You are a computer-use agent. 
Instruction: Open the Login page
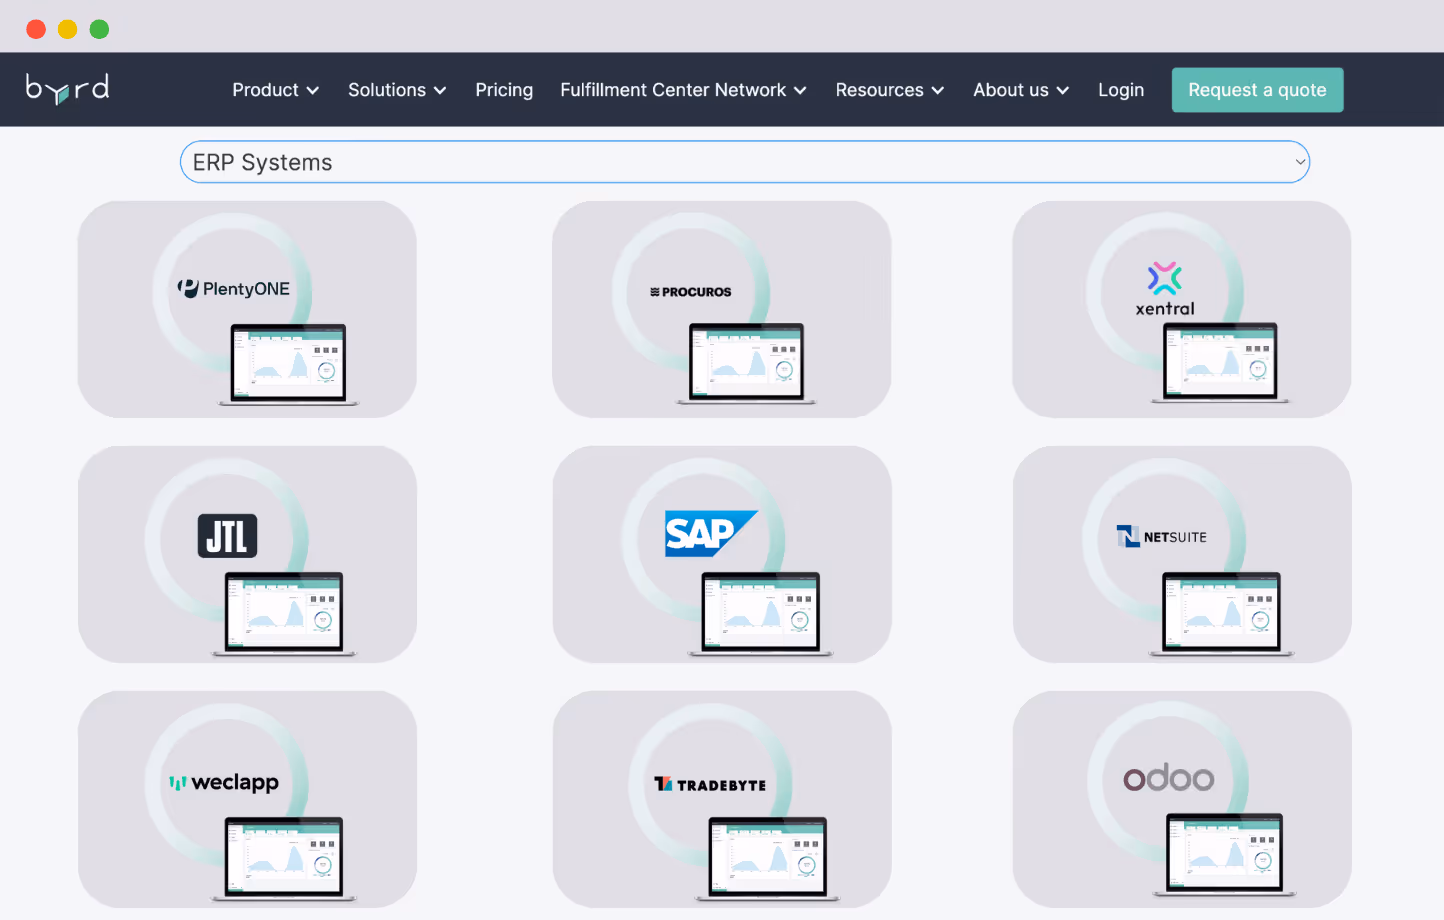point(1121,89)
